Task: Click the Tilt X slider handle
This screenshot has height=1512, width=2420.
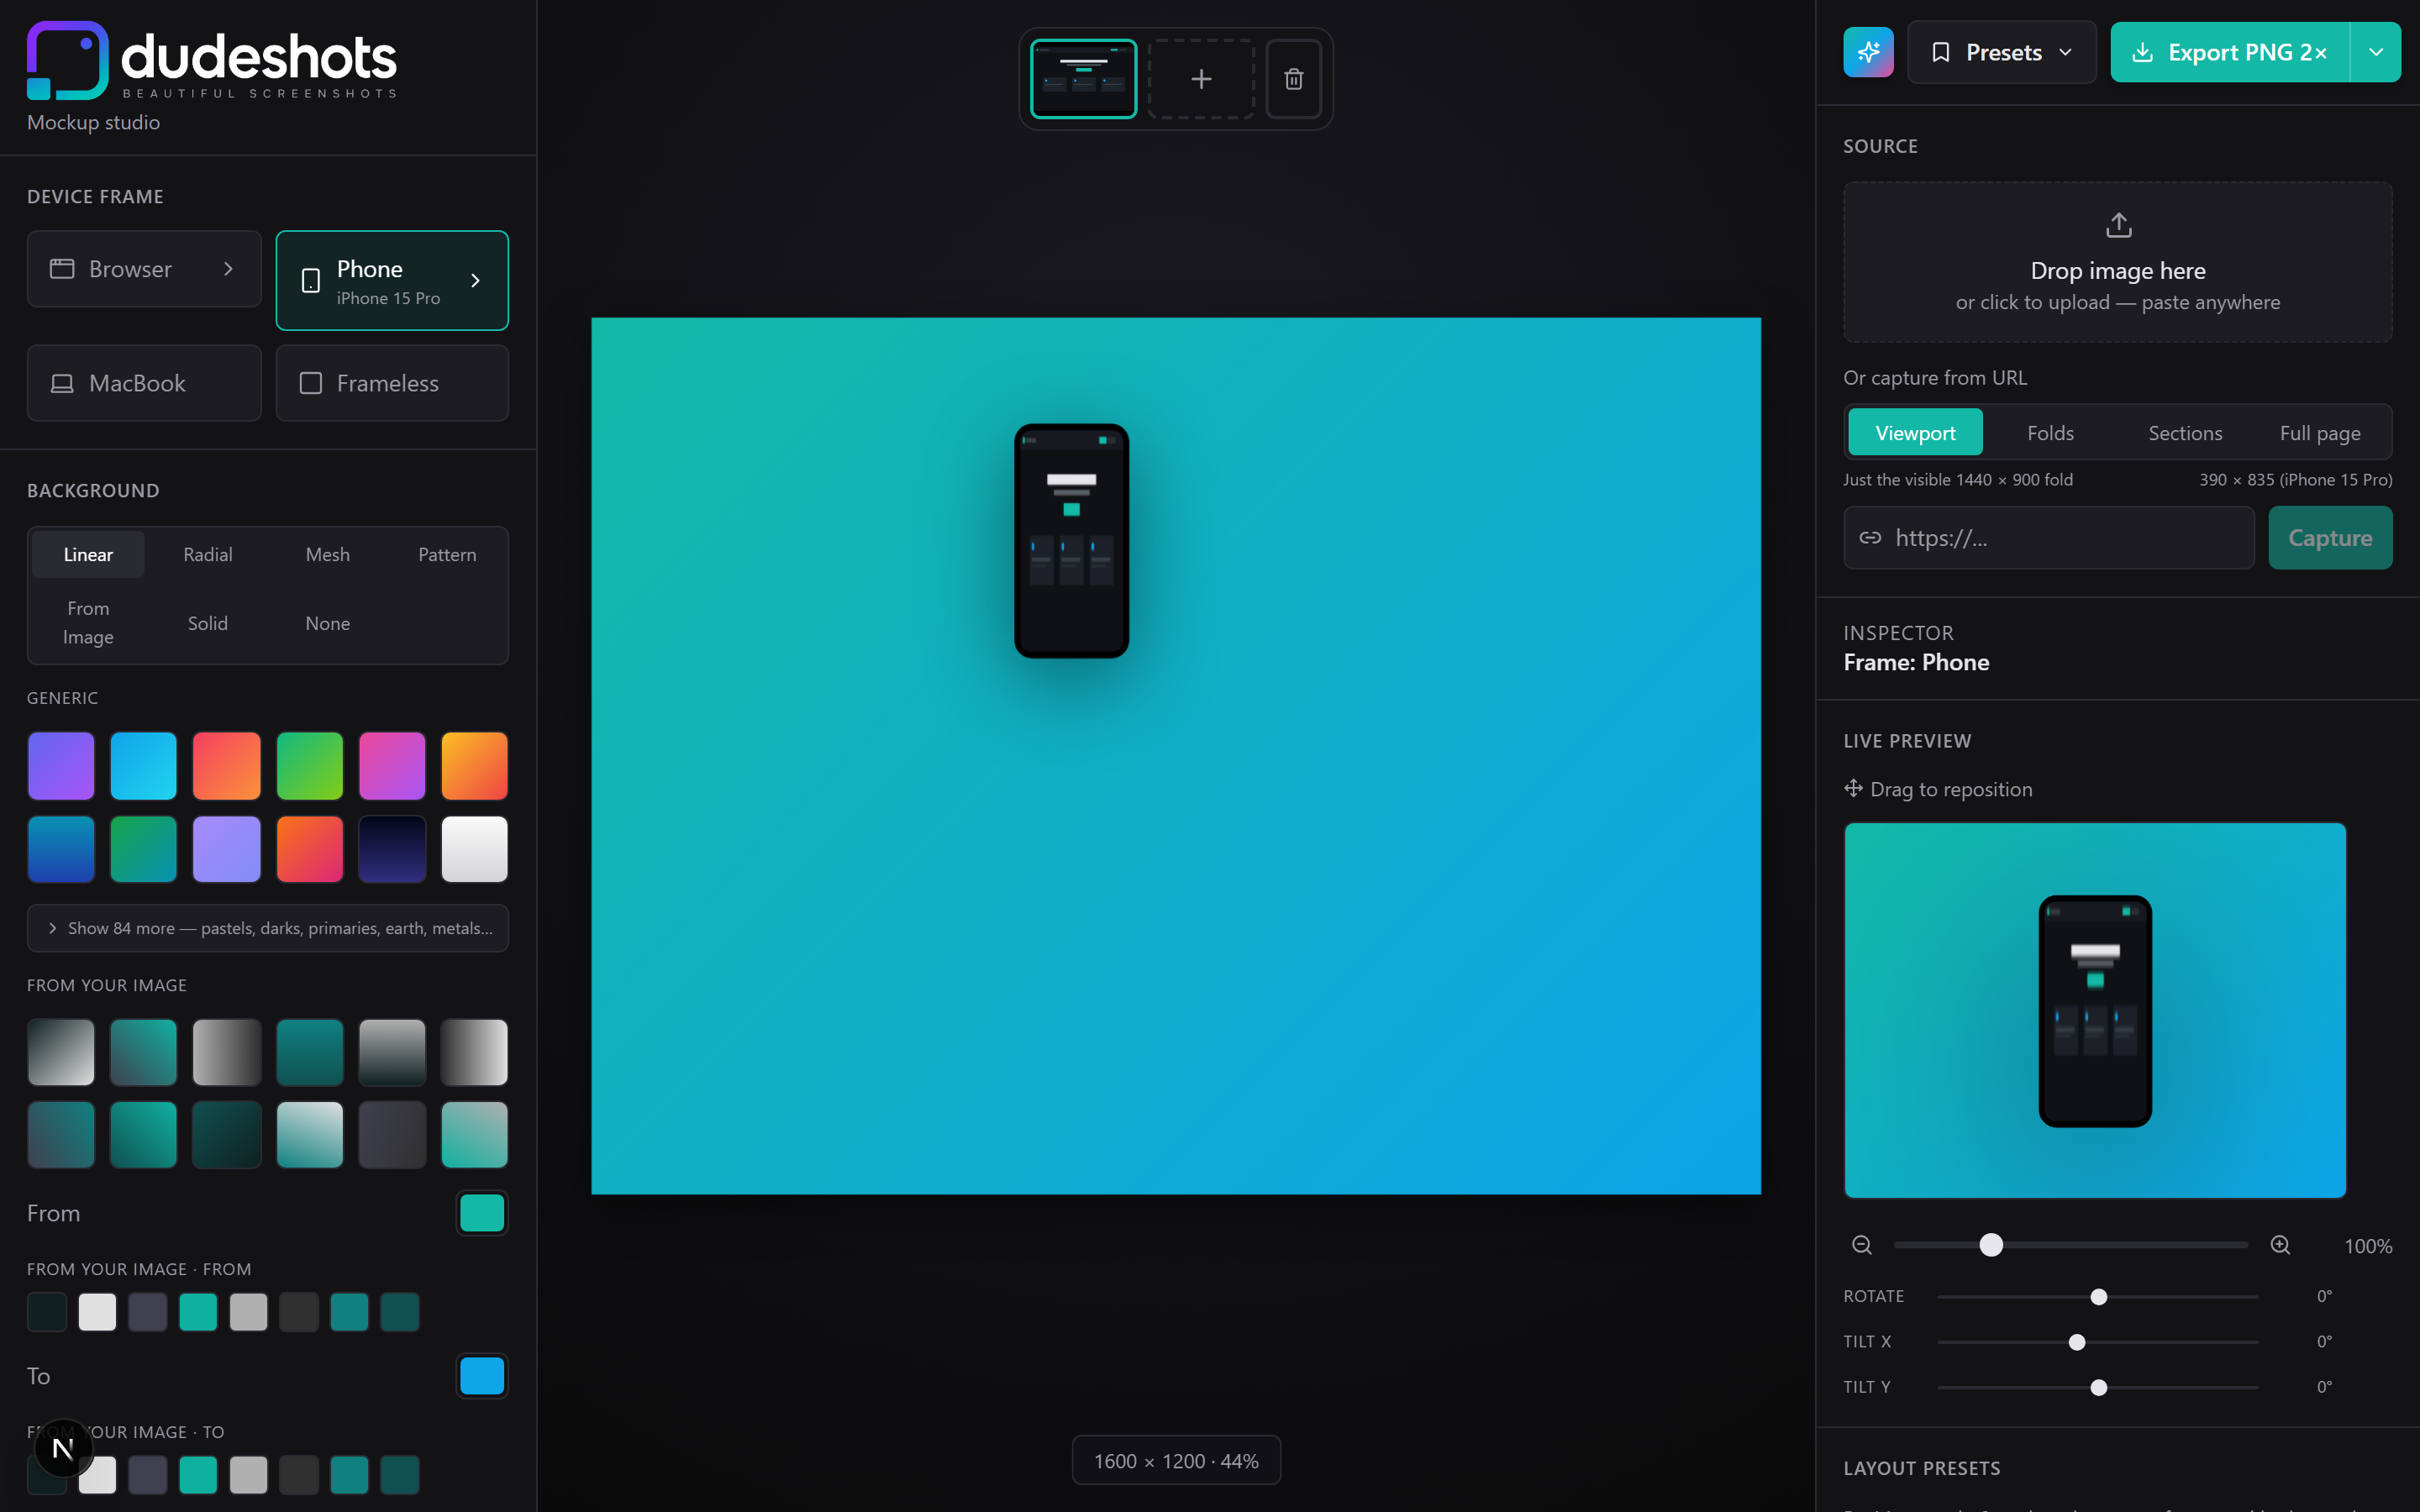Action: click(2077, 1342)
